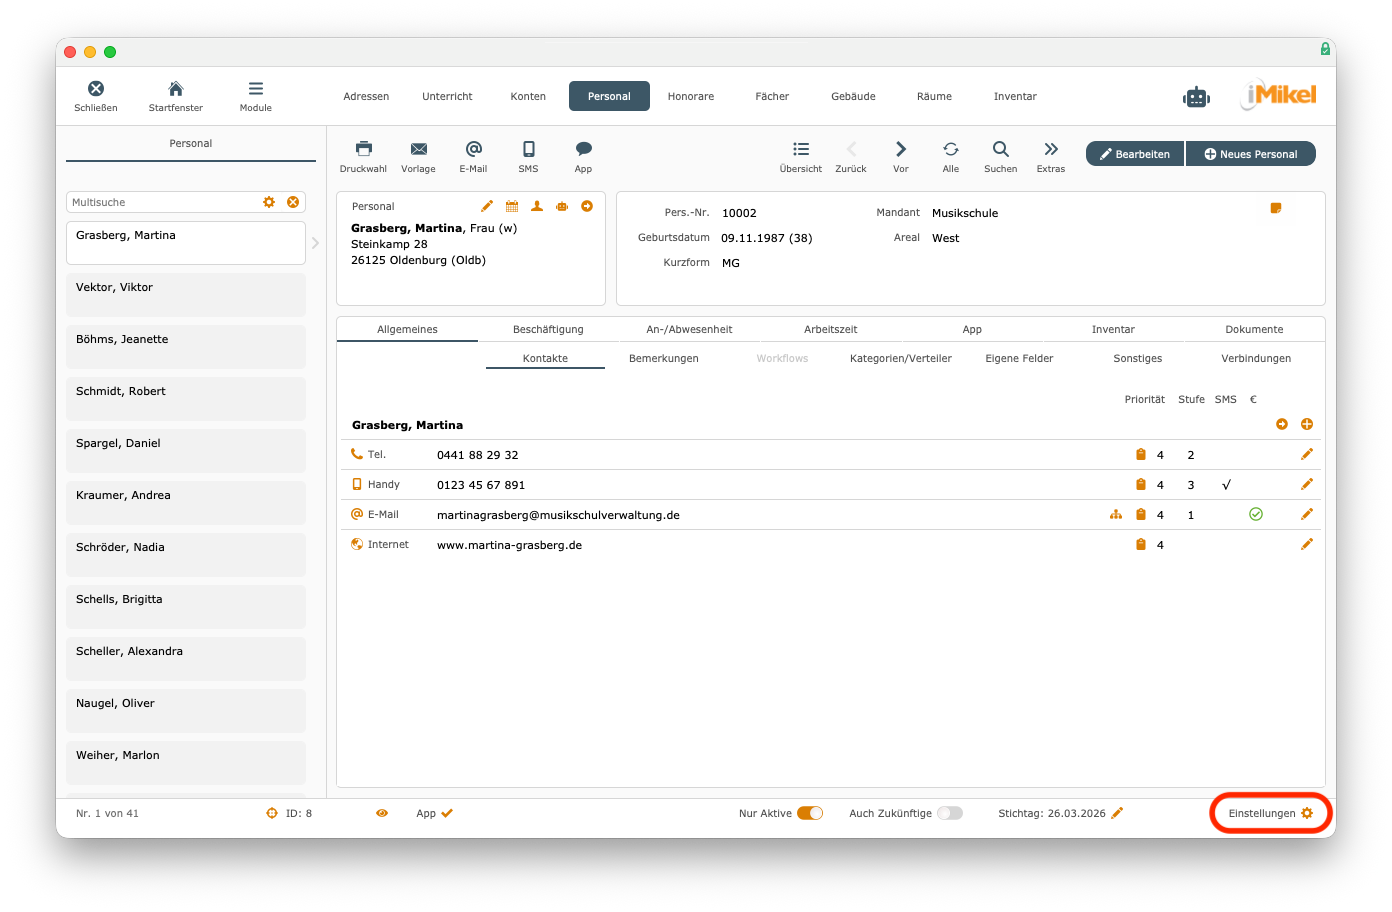Click the Neues Personal button
Viewport: 1392px width, 912px height.
[1250, 154]
